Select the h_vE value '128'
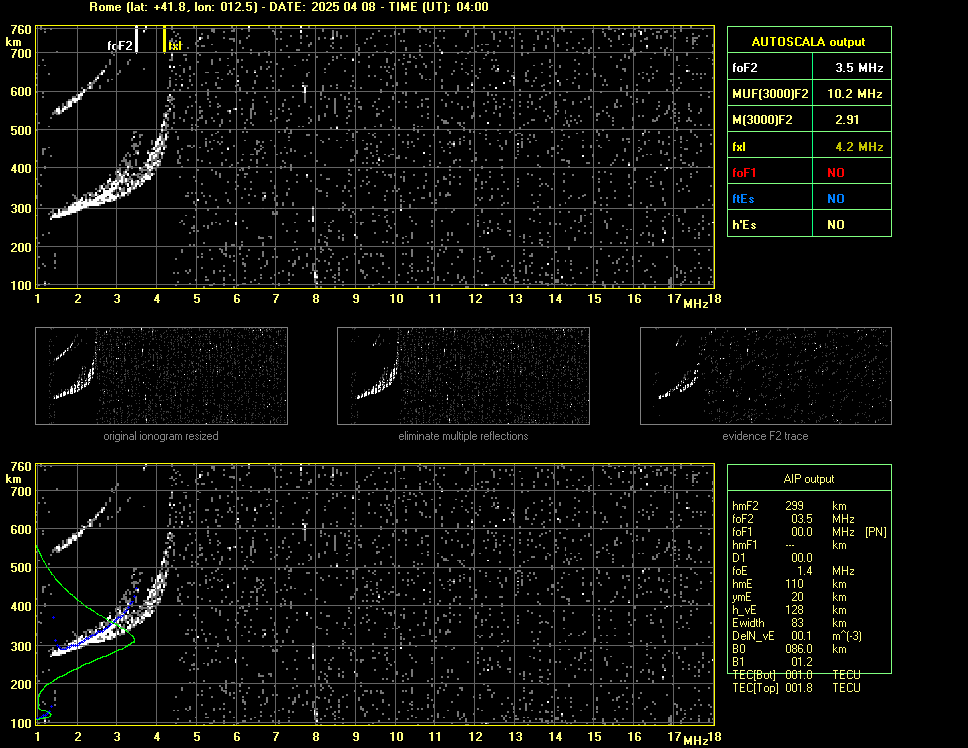Screen dimensions: 968x748 point(795,610)
